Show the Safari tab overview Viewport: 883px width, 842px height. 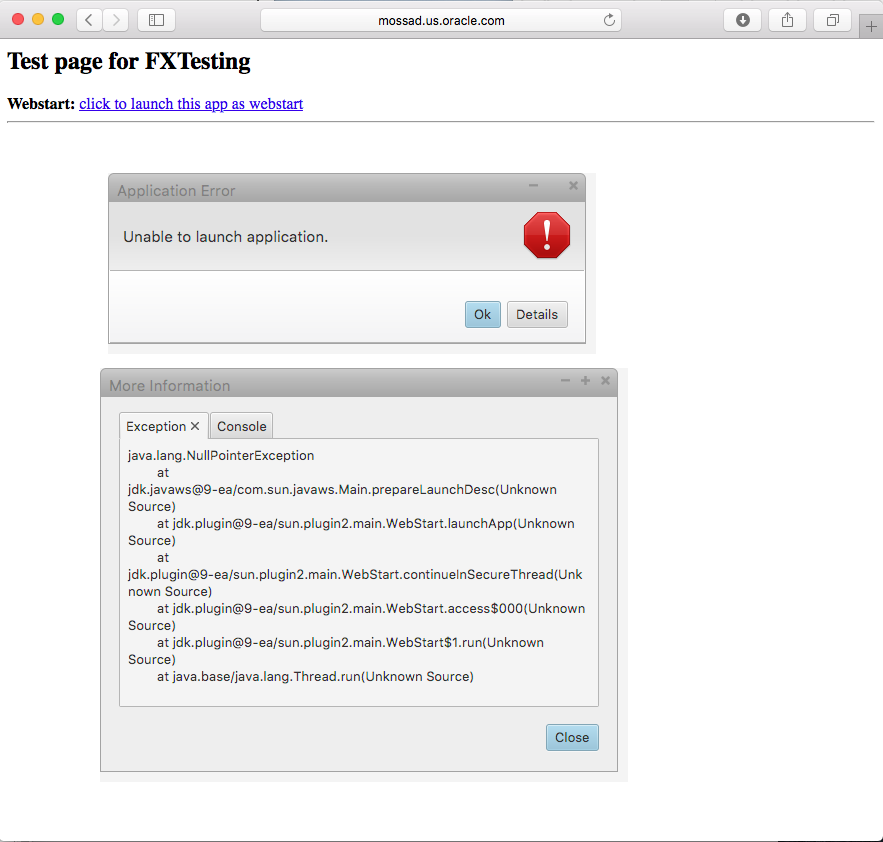[x=832, y=20]
